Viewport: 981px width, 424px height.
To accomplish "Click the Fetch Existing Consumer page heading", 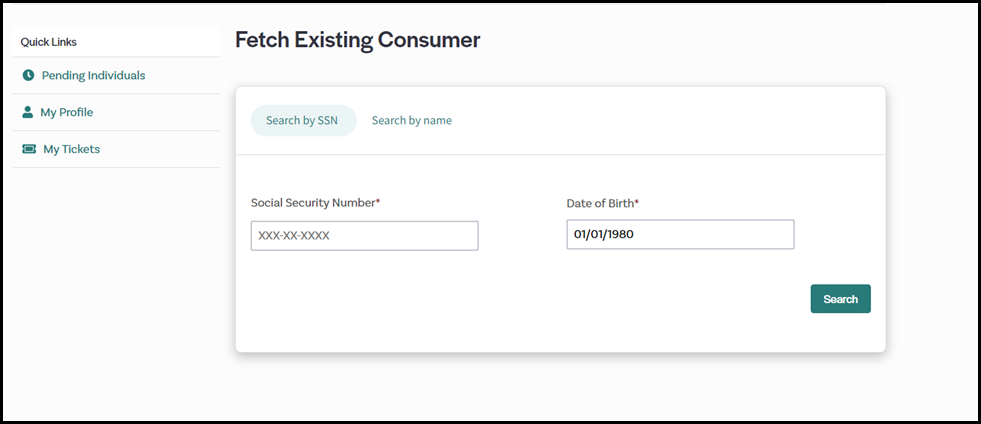I will pyautogui.click(x=357, y=40).
